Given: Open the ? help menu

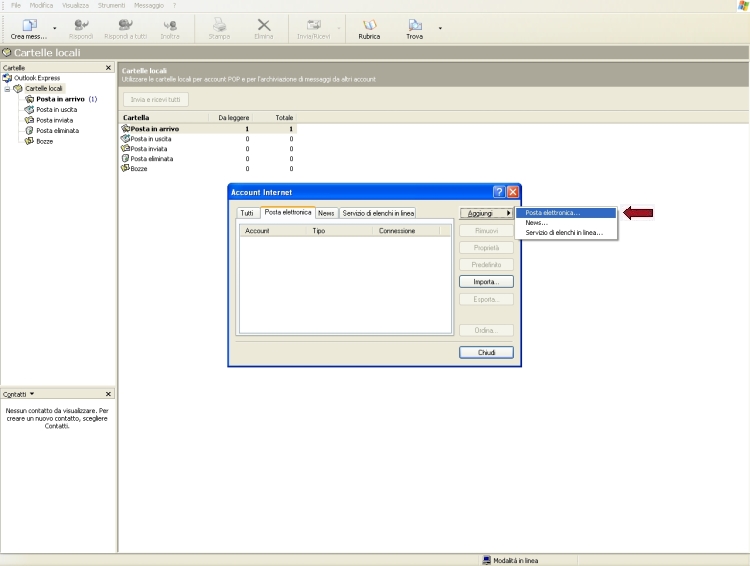Looking at the screenshot, I should tap(175, 6).
